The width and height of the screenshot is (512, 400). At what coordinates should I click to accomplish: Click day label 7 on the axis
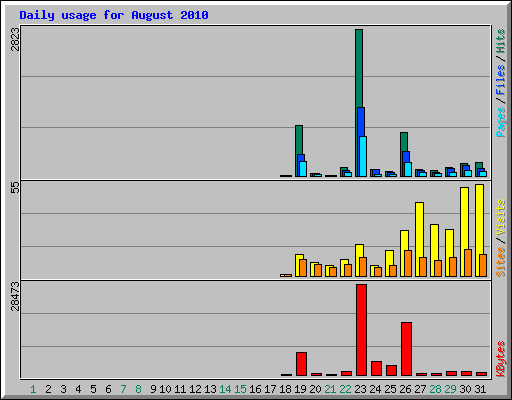(123, 389)
